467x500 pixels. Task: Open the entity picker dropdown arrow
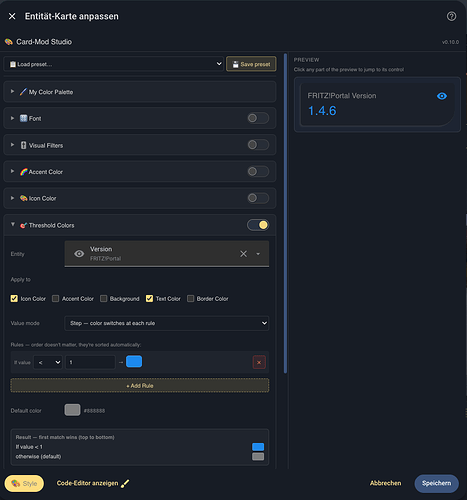[x=258, y=254]
